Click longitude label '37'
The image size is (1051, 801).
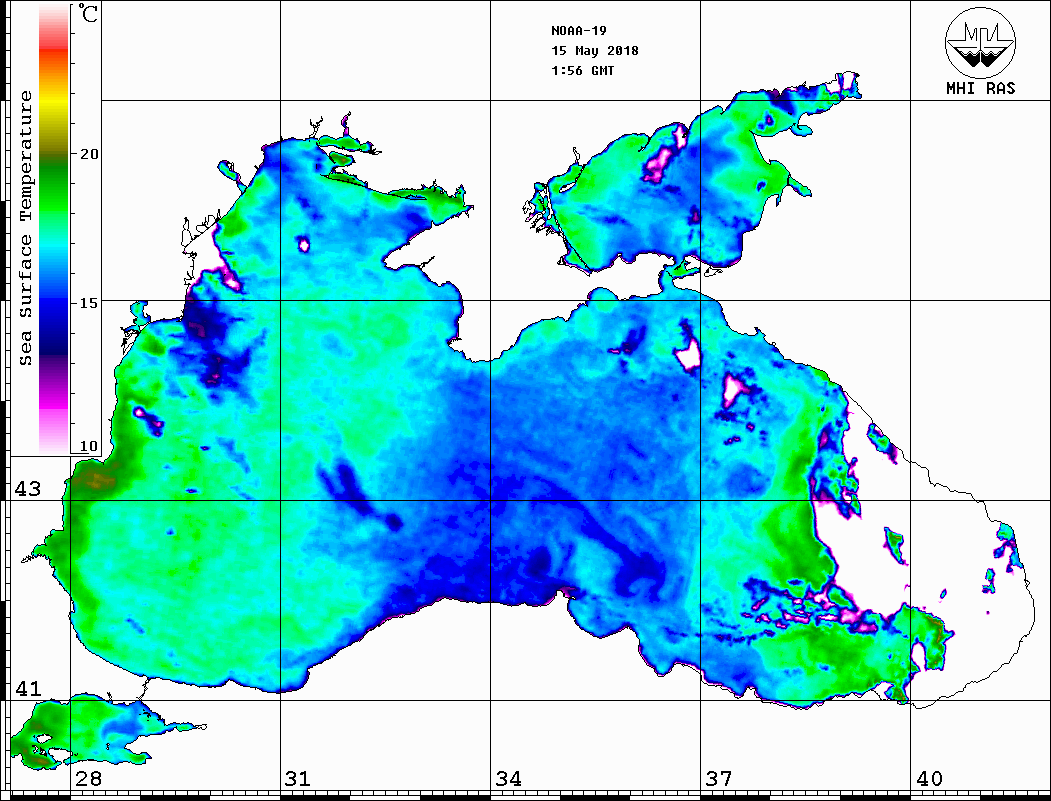pos(719,779)
